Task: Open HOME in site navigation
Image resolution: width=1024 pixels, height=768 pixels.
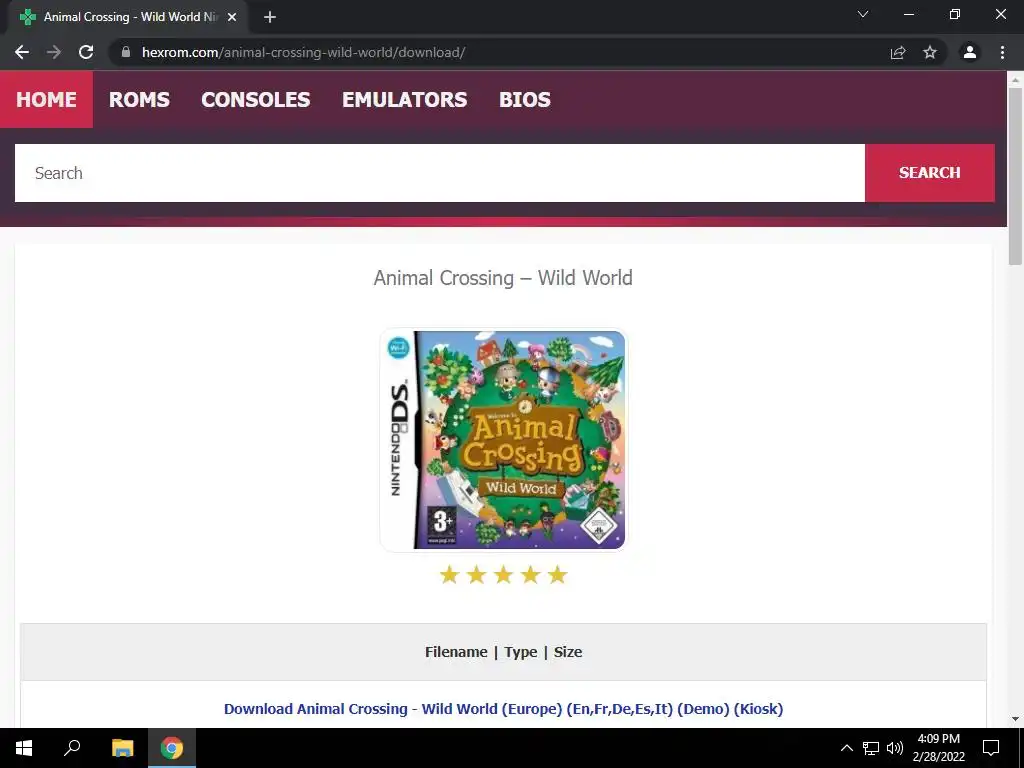Action: (x=46, y=99)
